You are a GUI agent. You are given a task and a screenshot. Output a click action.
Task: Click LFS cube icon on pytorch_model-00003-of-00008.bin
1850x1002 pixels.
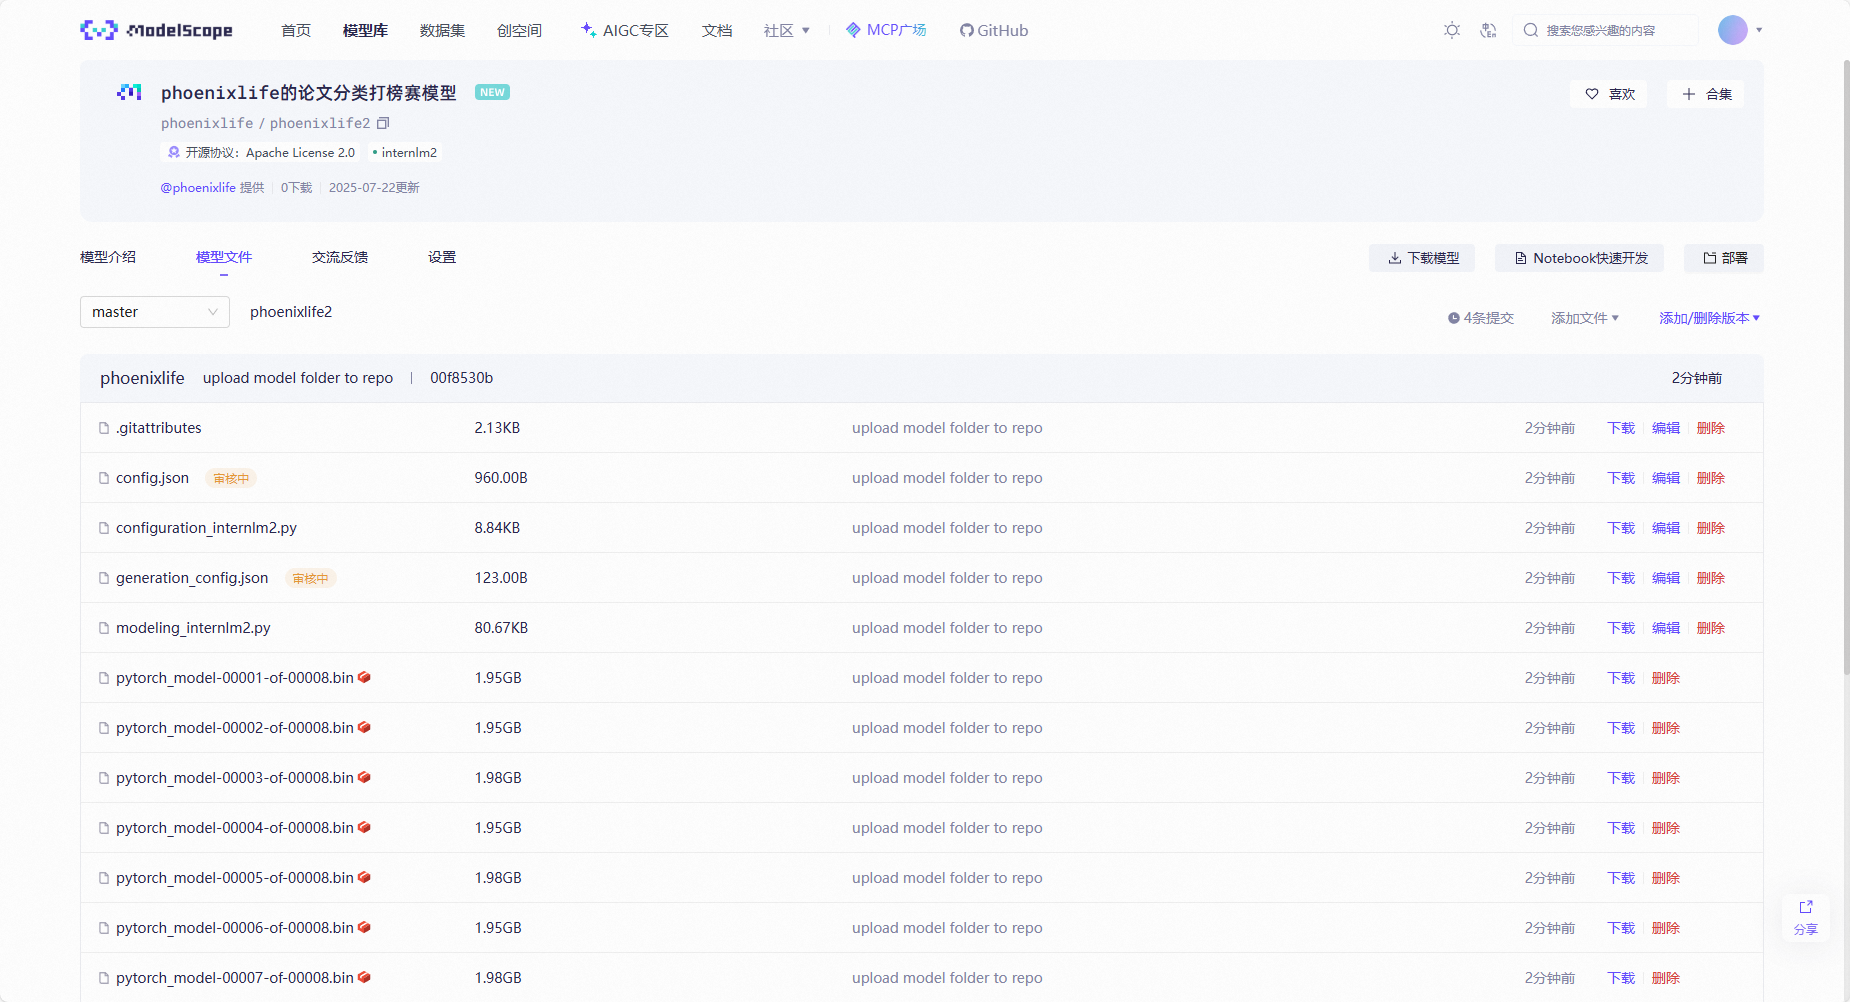tap(364, 777)
